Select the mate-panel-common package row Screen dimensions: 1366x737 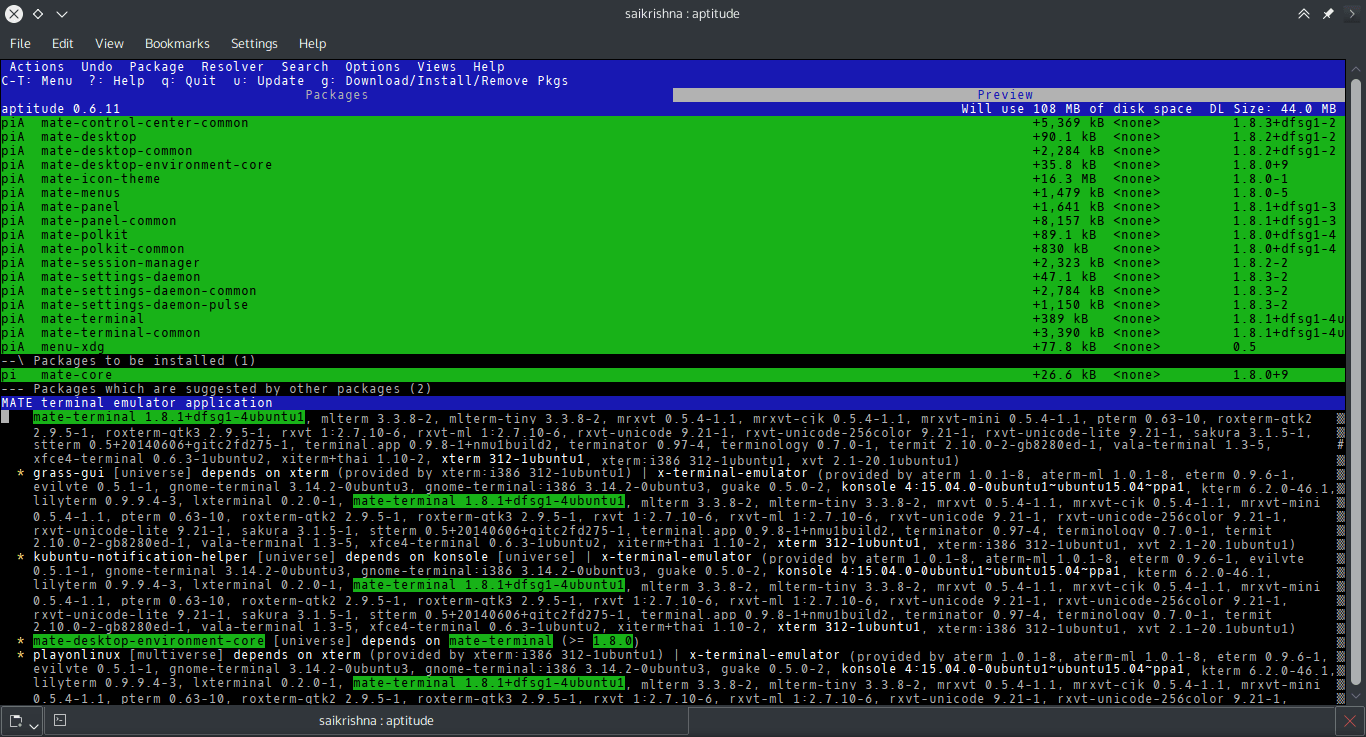pyautogui.click(x=673, y=221)
